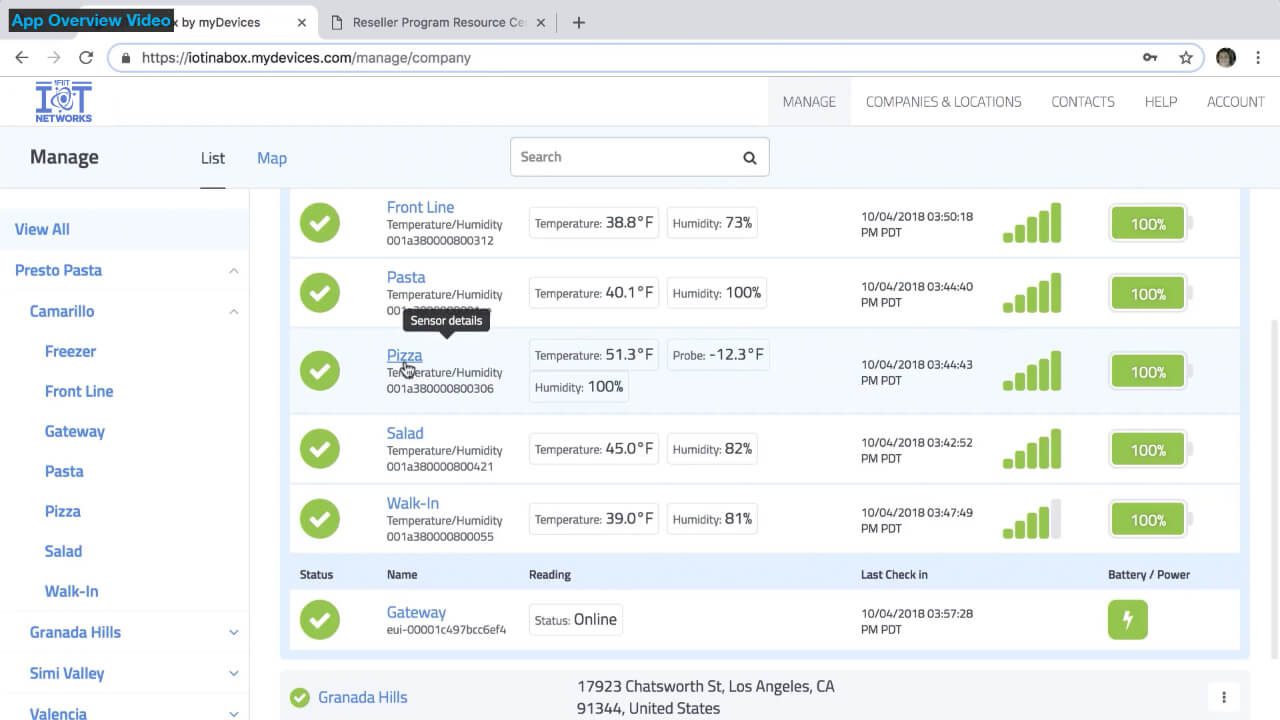Click the Walk-In sensor name link
1280x720 pixels.
412,503
